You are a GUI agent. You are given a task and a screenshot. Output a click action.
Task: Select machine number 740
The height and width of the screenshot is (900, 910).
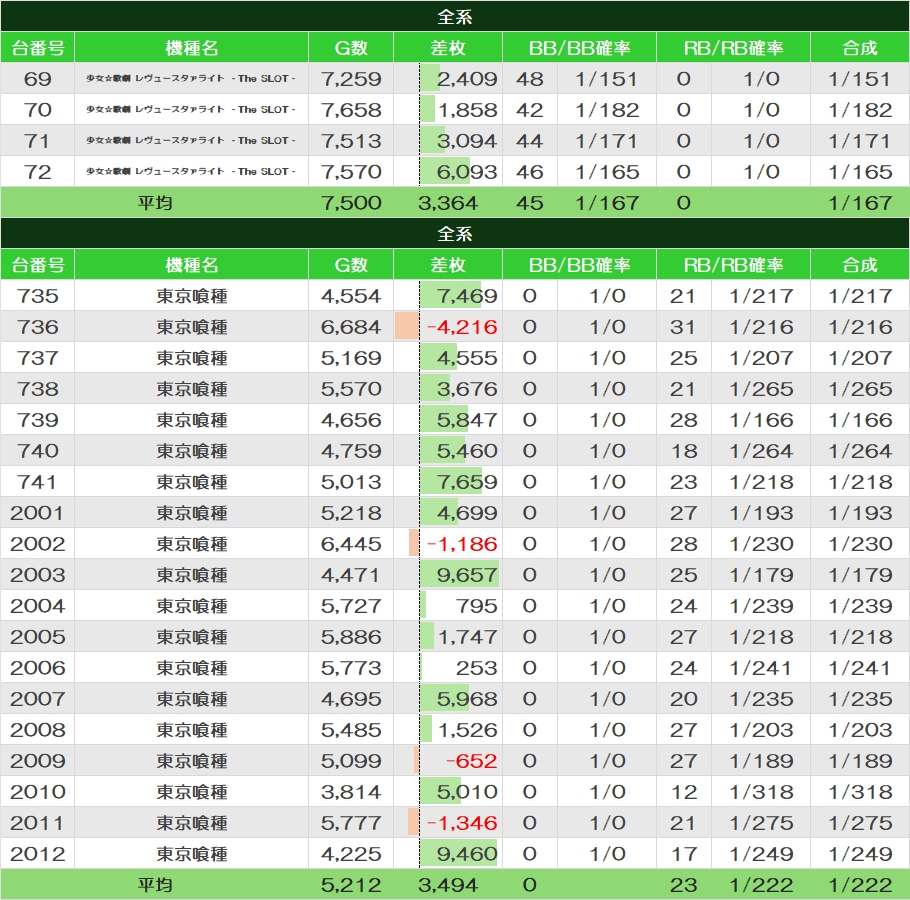(x=38, y=451)
